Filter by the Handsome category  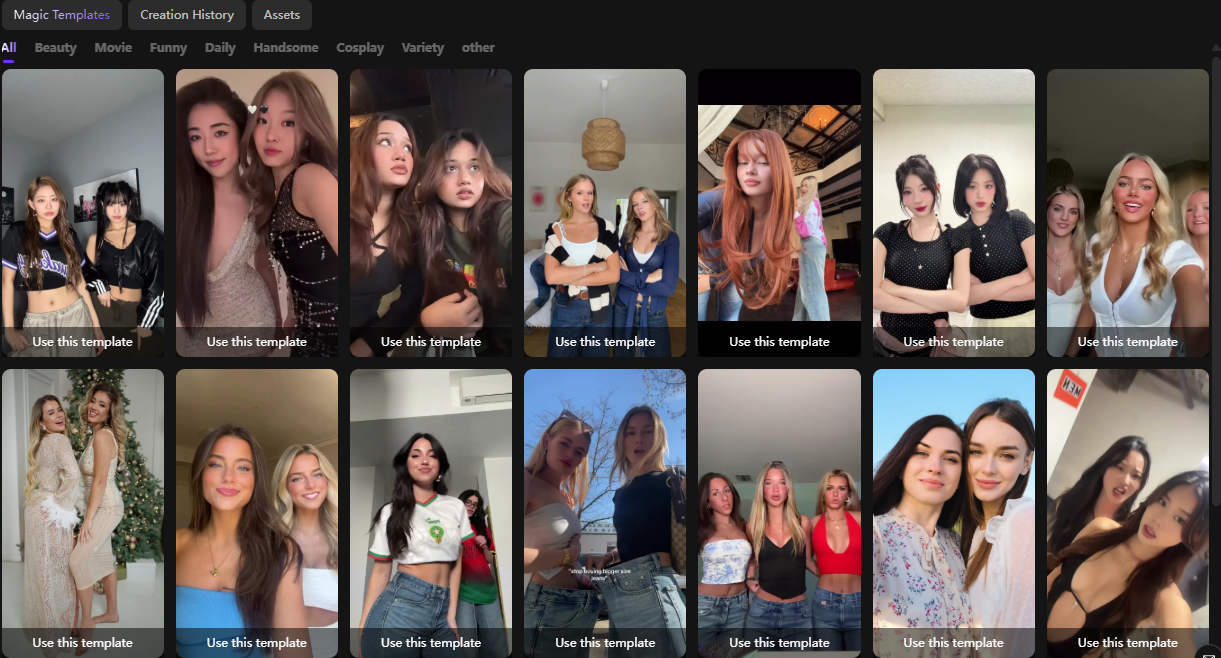(x=285, y=47)
